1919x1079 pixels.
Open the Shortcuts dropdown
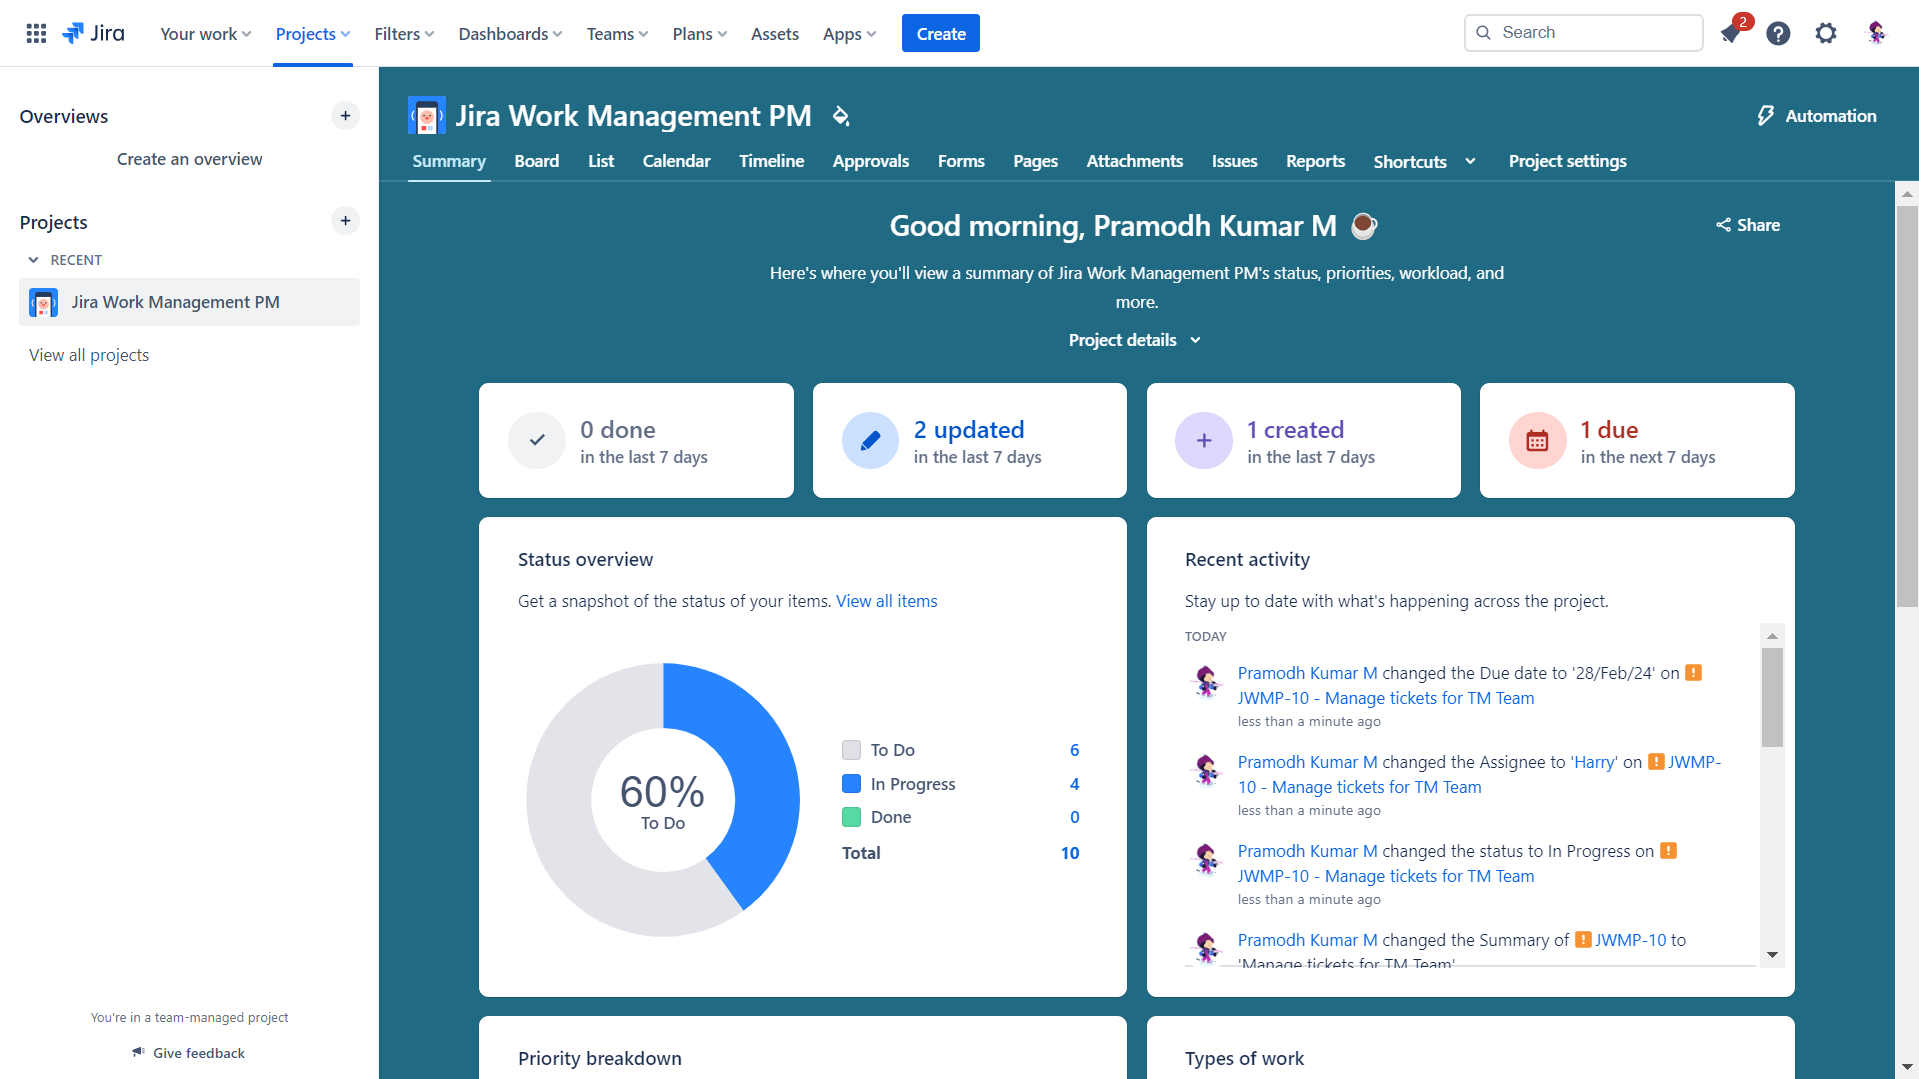click(1424, 161)
